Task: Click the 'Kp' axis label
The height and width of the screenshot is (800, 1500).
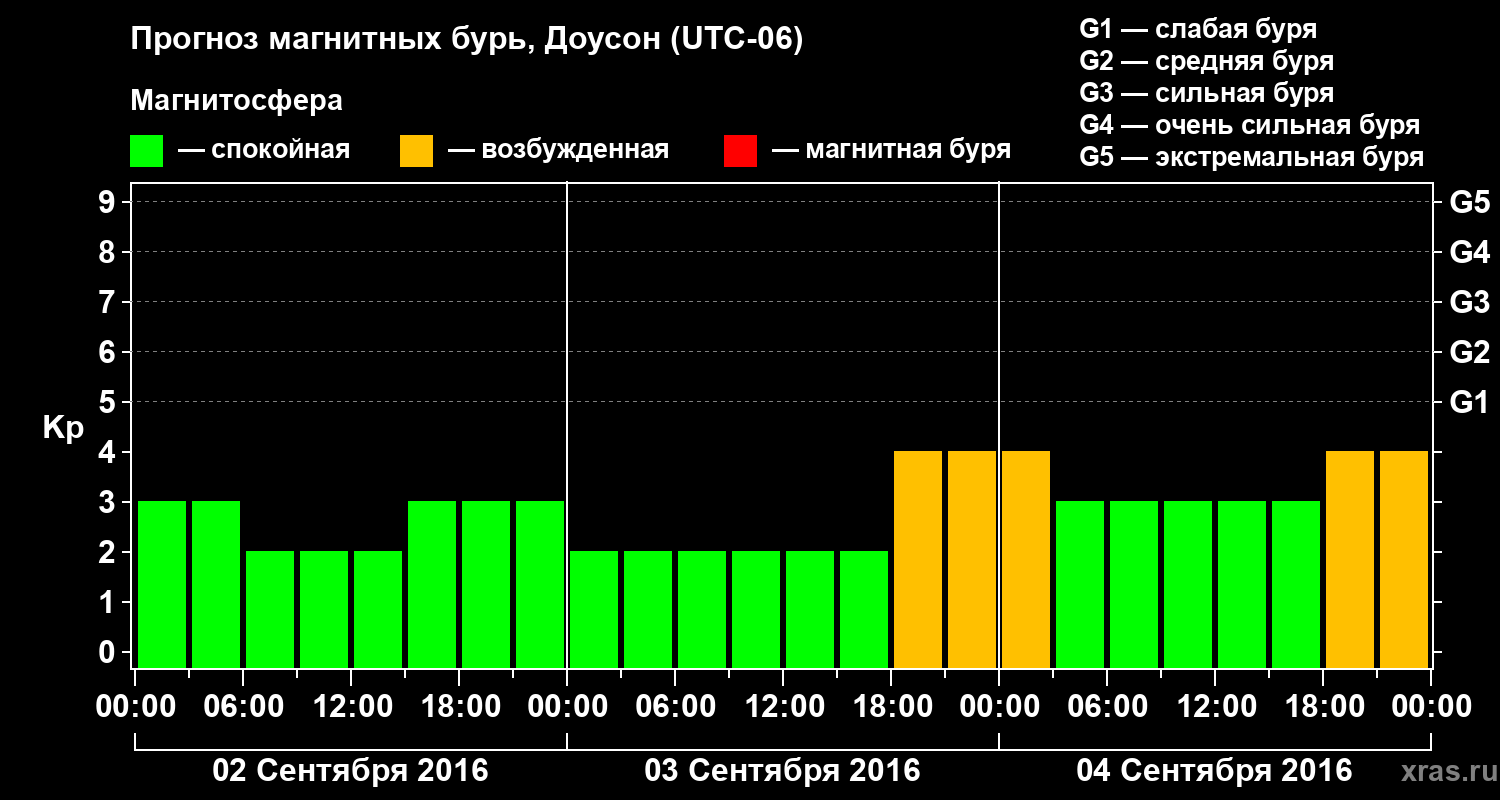Action: 63,429
